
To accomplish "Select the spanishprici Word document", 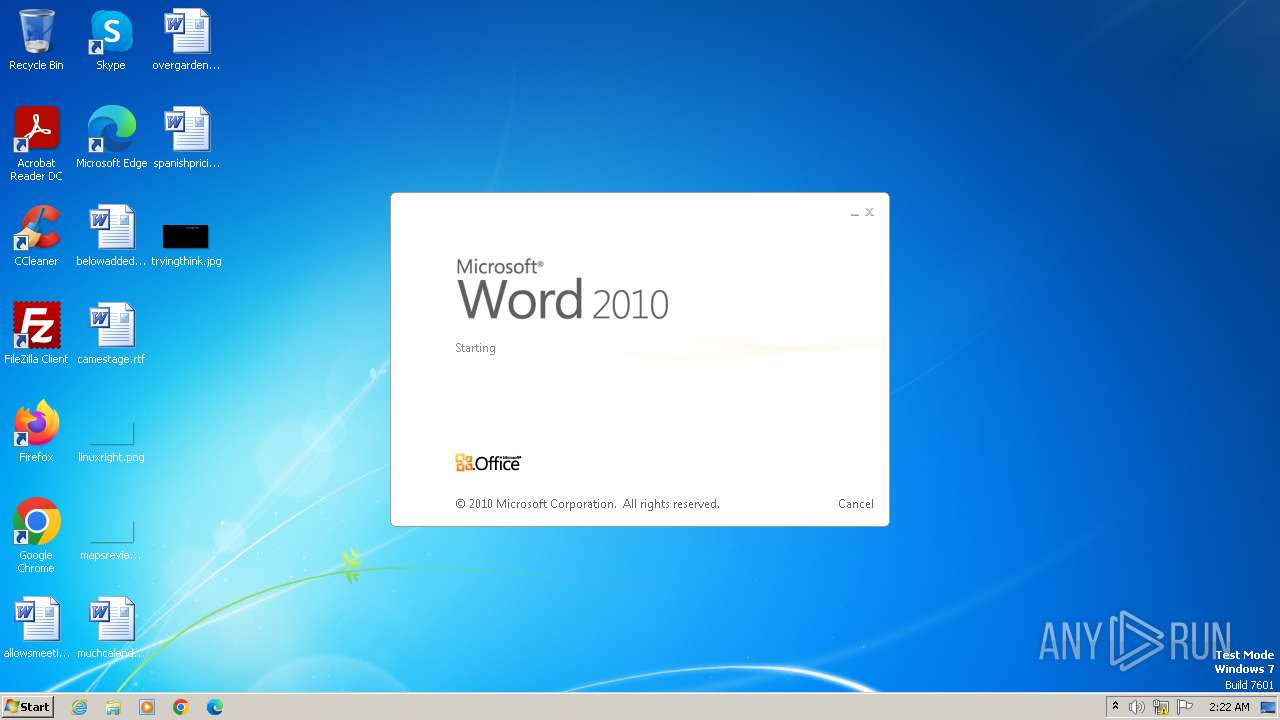I will pyautogui.click(x=186, y=138).
